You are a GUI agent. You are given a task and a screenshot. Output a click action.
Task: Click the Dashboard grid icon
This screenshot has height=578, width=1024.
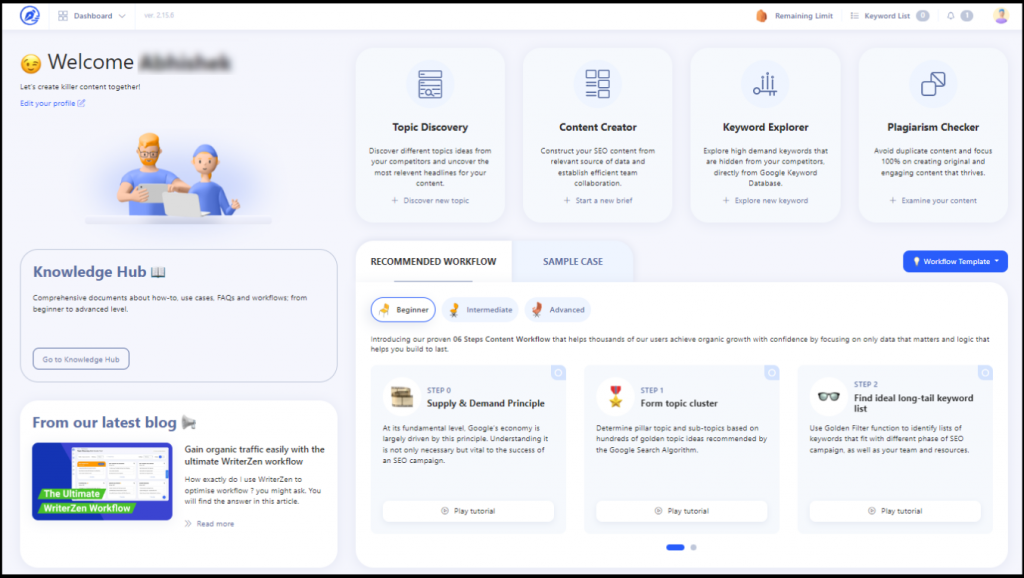[x=63, y=16]
